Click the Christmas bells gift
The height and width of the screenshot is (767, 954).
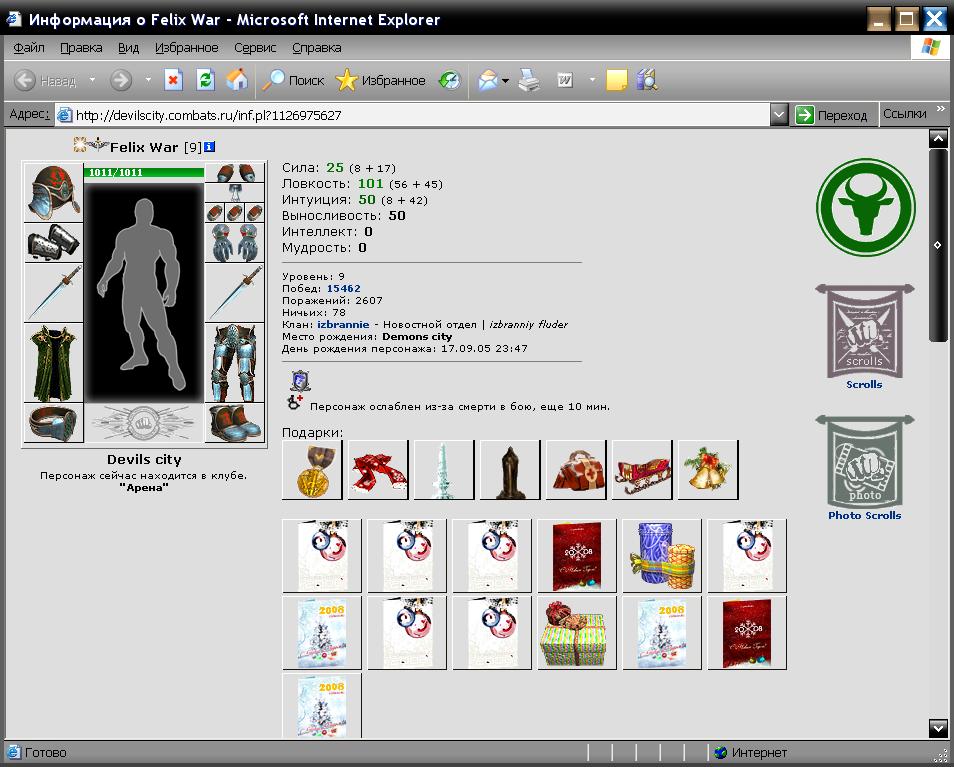point(708,470)
